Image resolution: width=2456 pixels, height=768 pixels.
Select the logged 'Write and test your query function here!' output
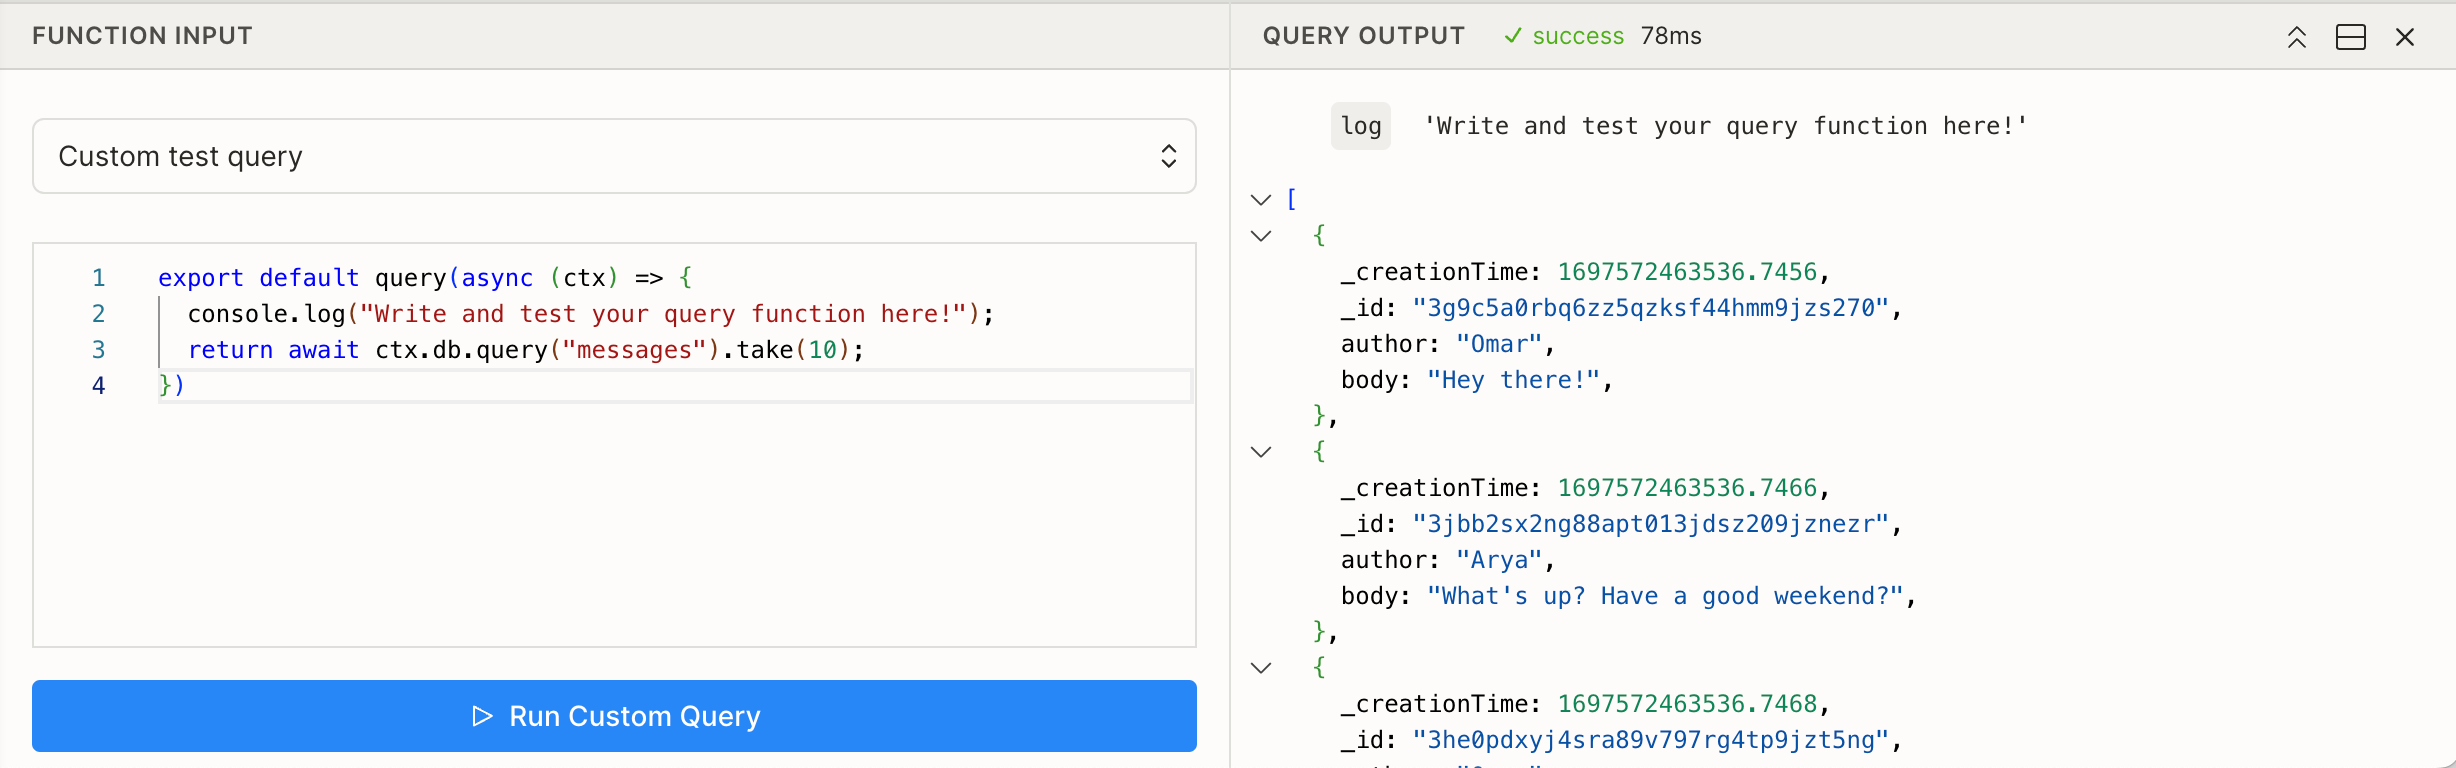tap(1725, 126)
